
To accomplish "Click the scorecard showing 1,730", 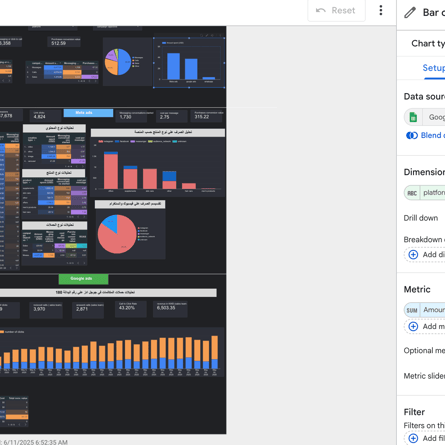I will [x=135, y=116].
